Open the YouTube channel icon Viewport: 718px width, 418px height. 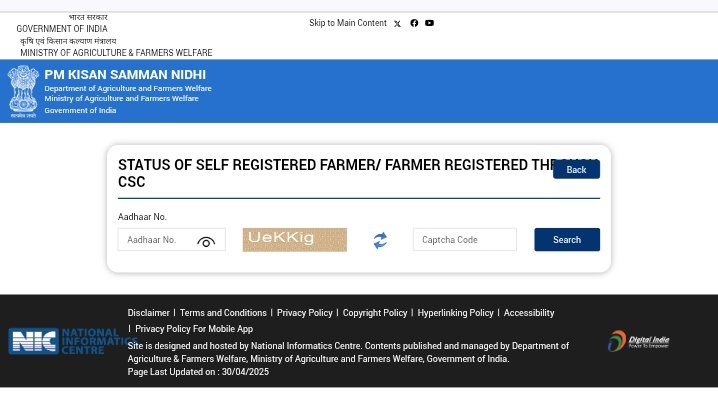click(x=429, y=23)
